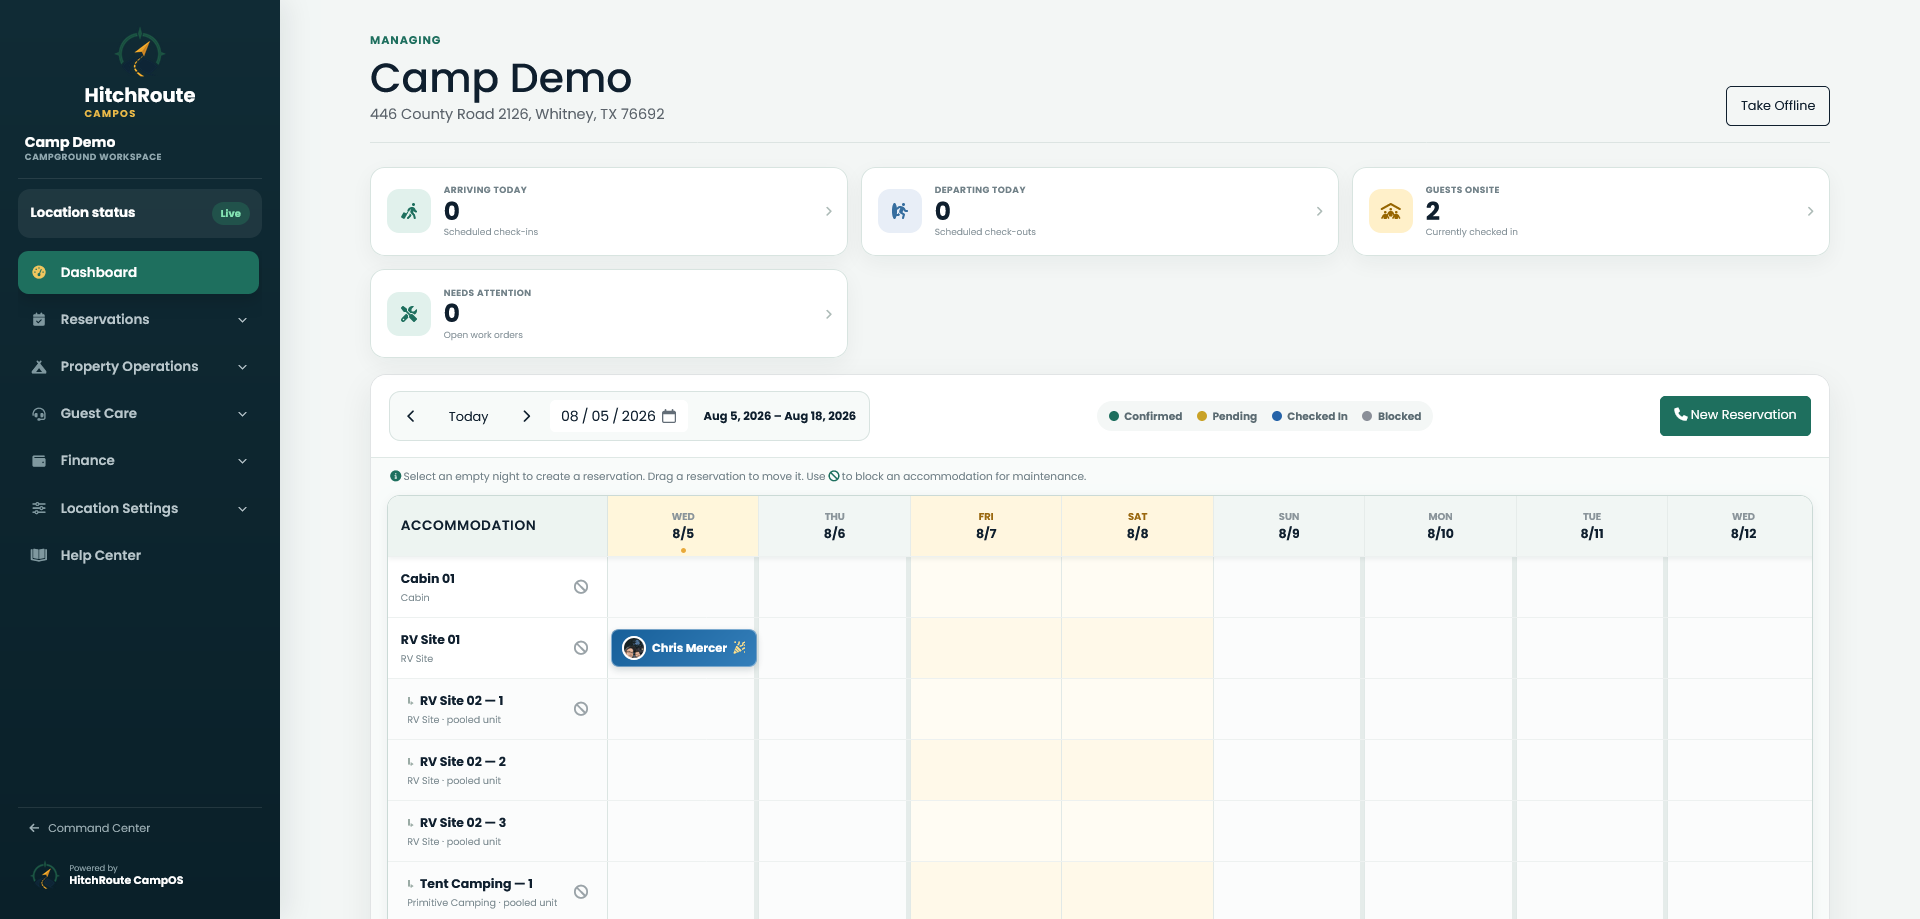Click the Needs Attention tools icon
The width and height of the screenshot is (1920, 919).
[409, 314]
